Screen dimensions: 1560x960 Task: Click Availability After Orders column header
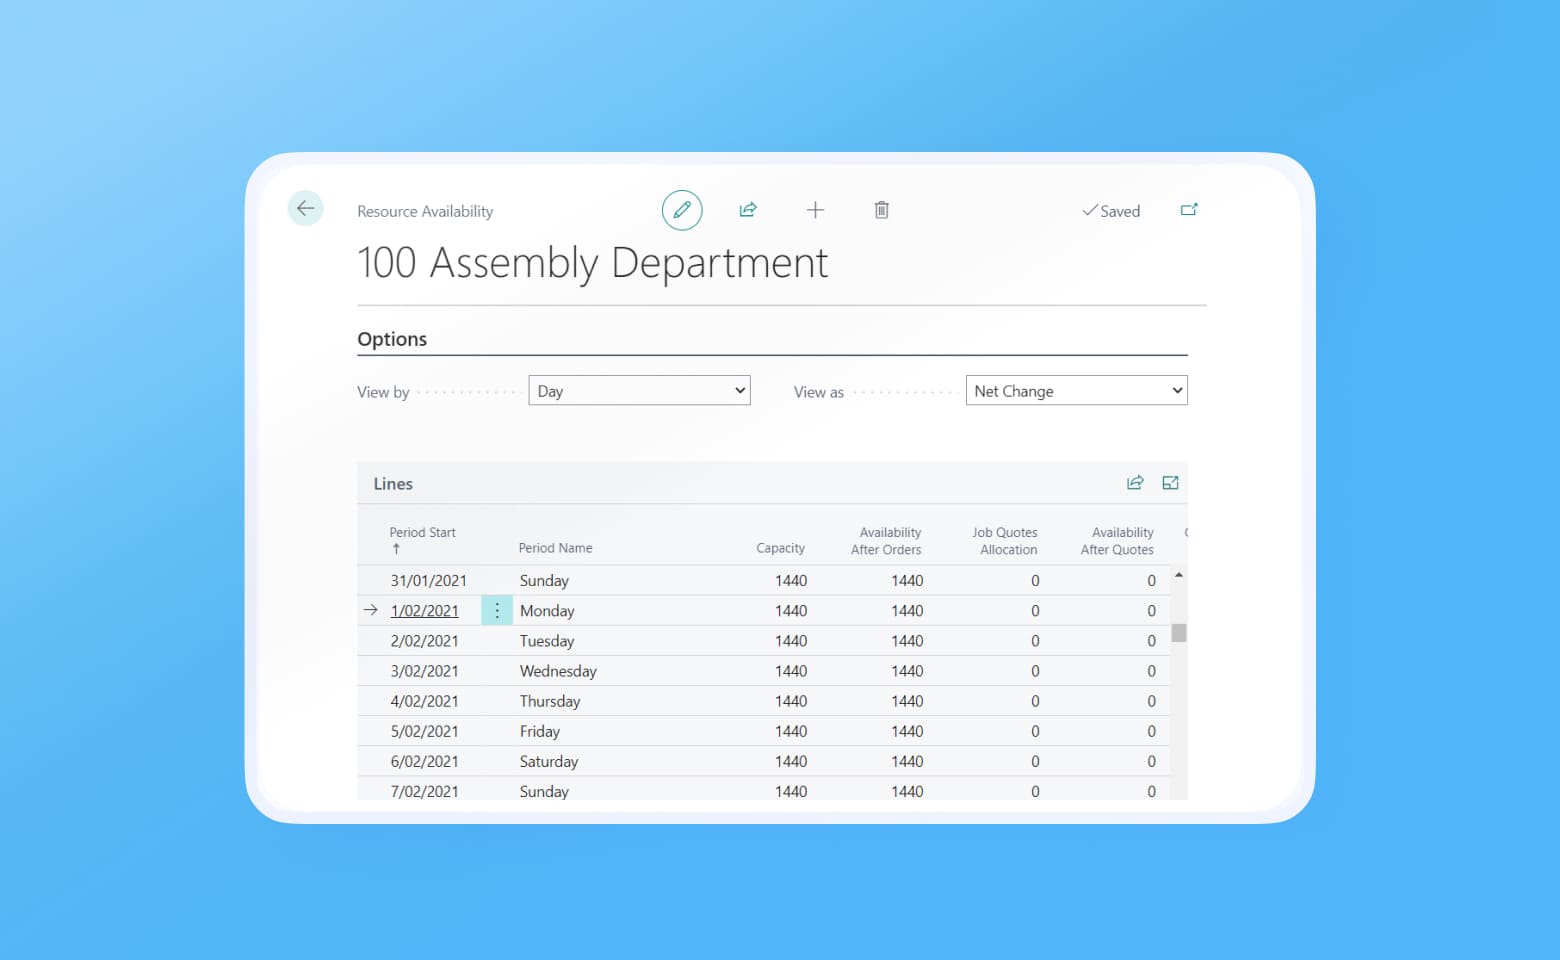tap(886, 541)
